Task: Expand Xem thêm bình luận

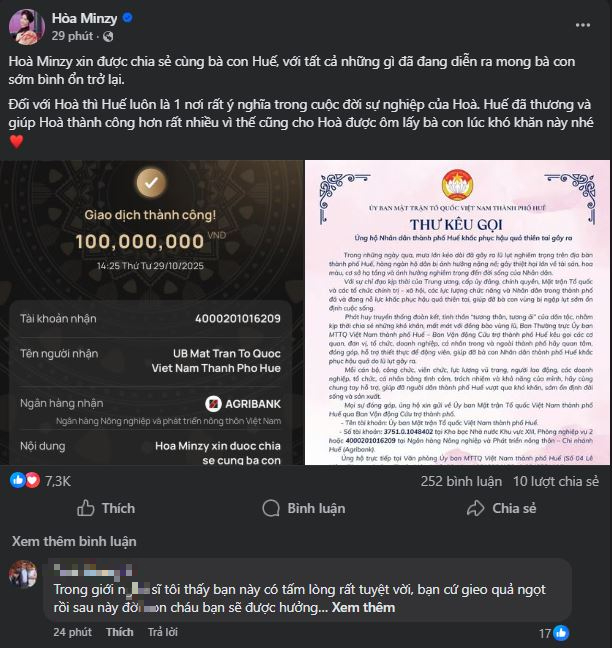Action: coord(74,541)
